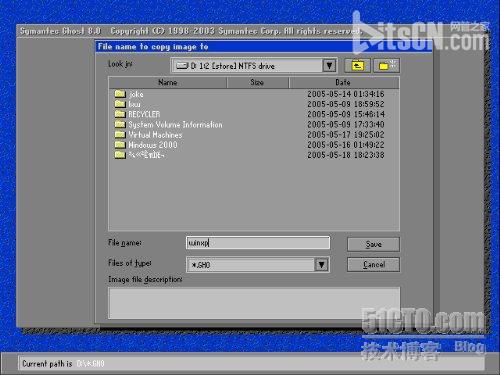Click the joke folder name
Viewport: 500px width, 375px height.
click(136, 94)
